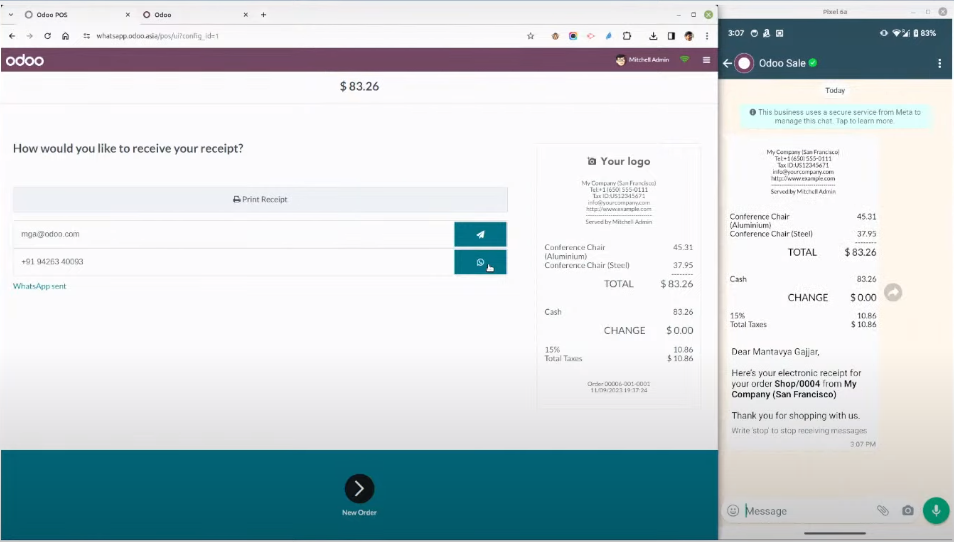Open the receipt image in WhatsApp chat
The height and width of the screenshot is (542, 954).
803,238
